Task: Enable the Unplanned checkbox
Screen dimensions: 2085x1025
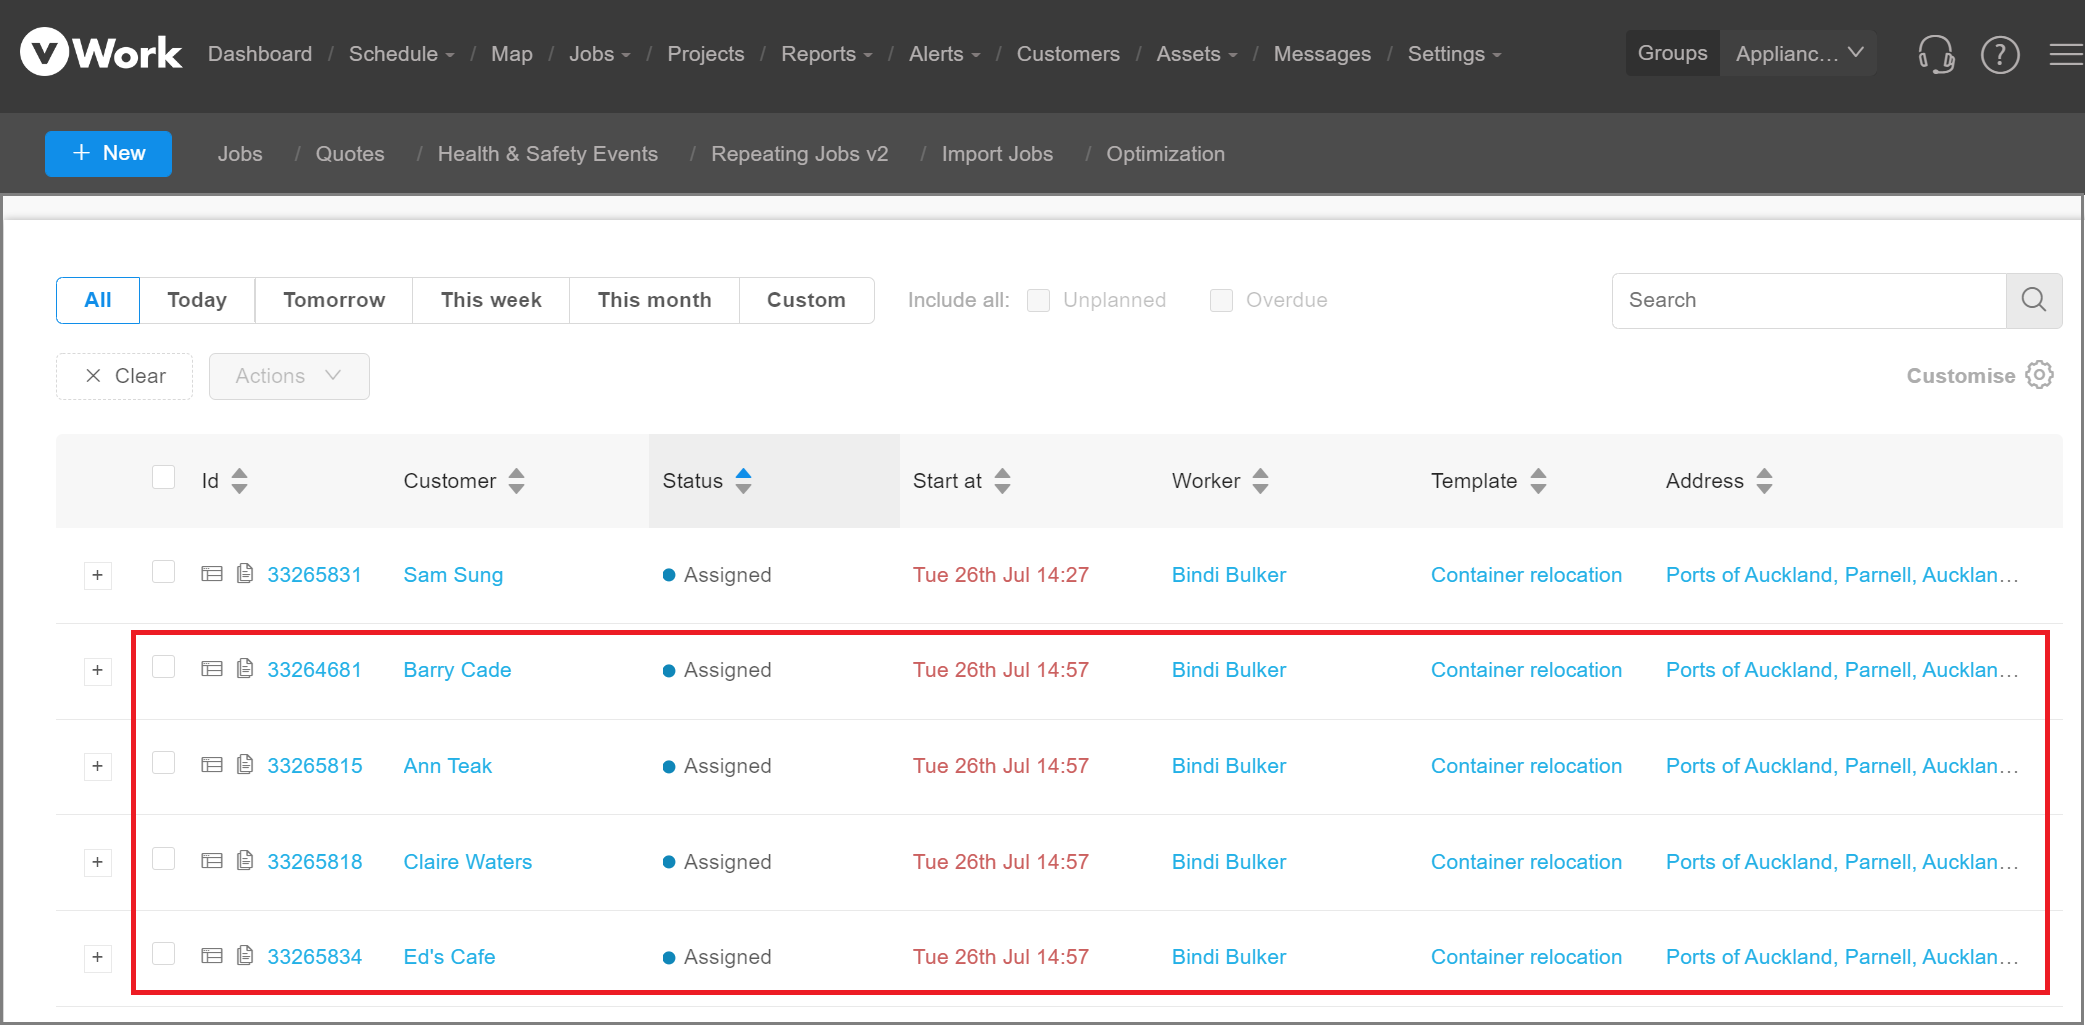Action: coord(1038,300)
